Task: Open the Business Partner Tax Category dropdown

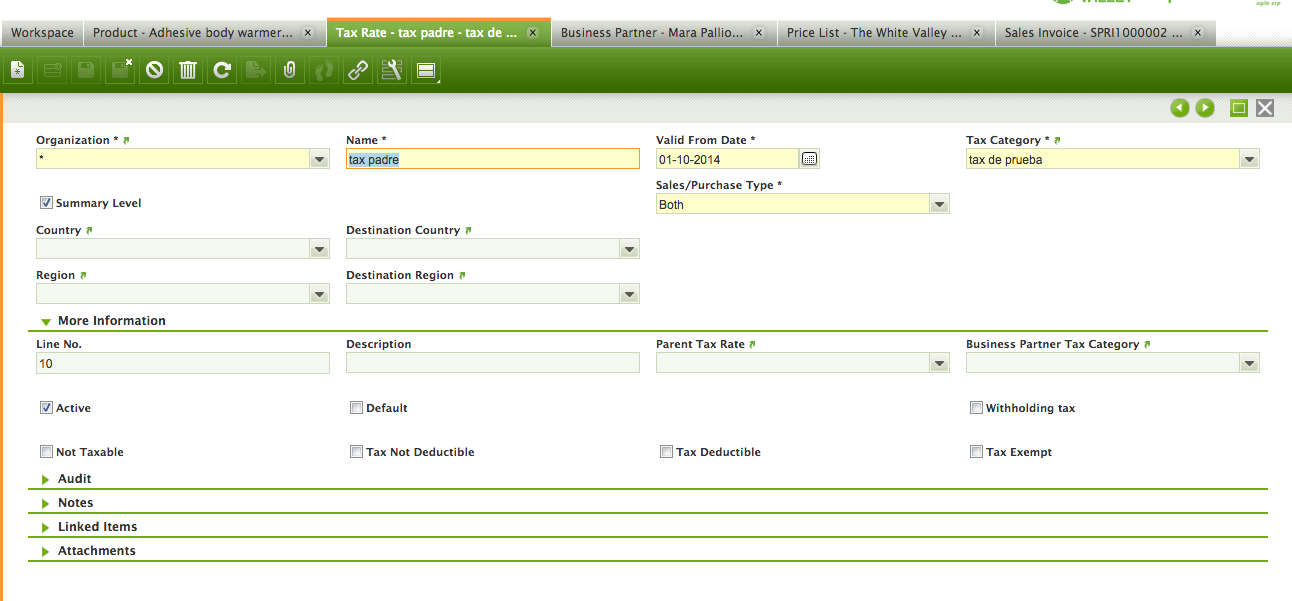Action: [x=1250, y=363]
